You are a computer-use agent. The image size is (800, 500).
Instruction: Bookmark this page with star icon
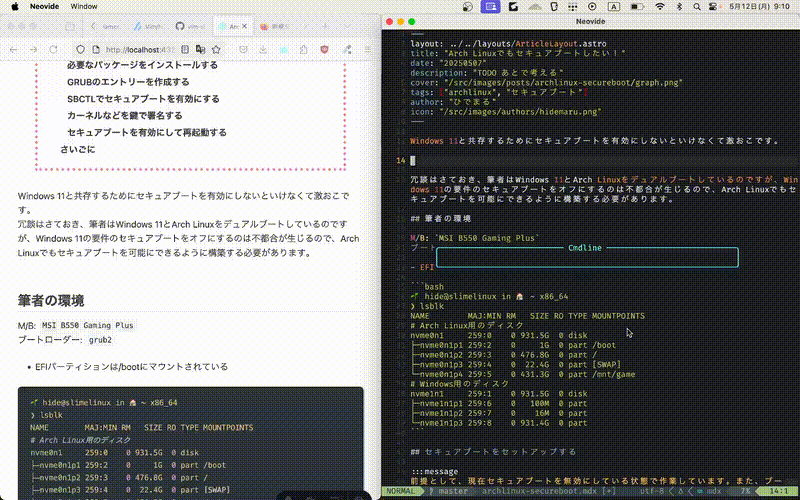[216, 49]
